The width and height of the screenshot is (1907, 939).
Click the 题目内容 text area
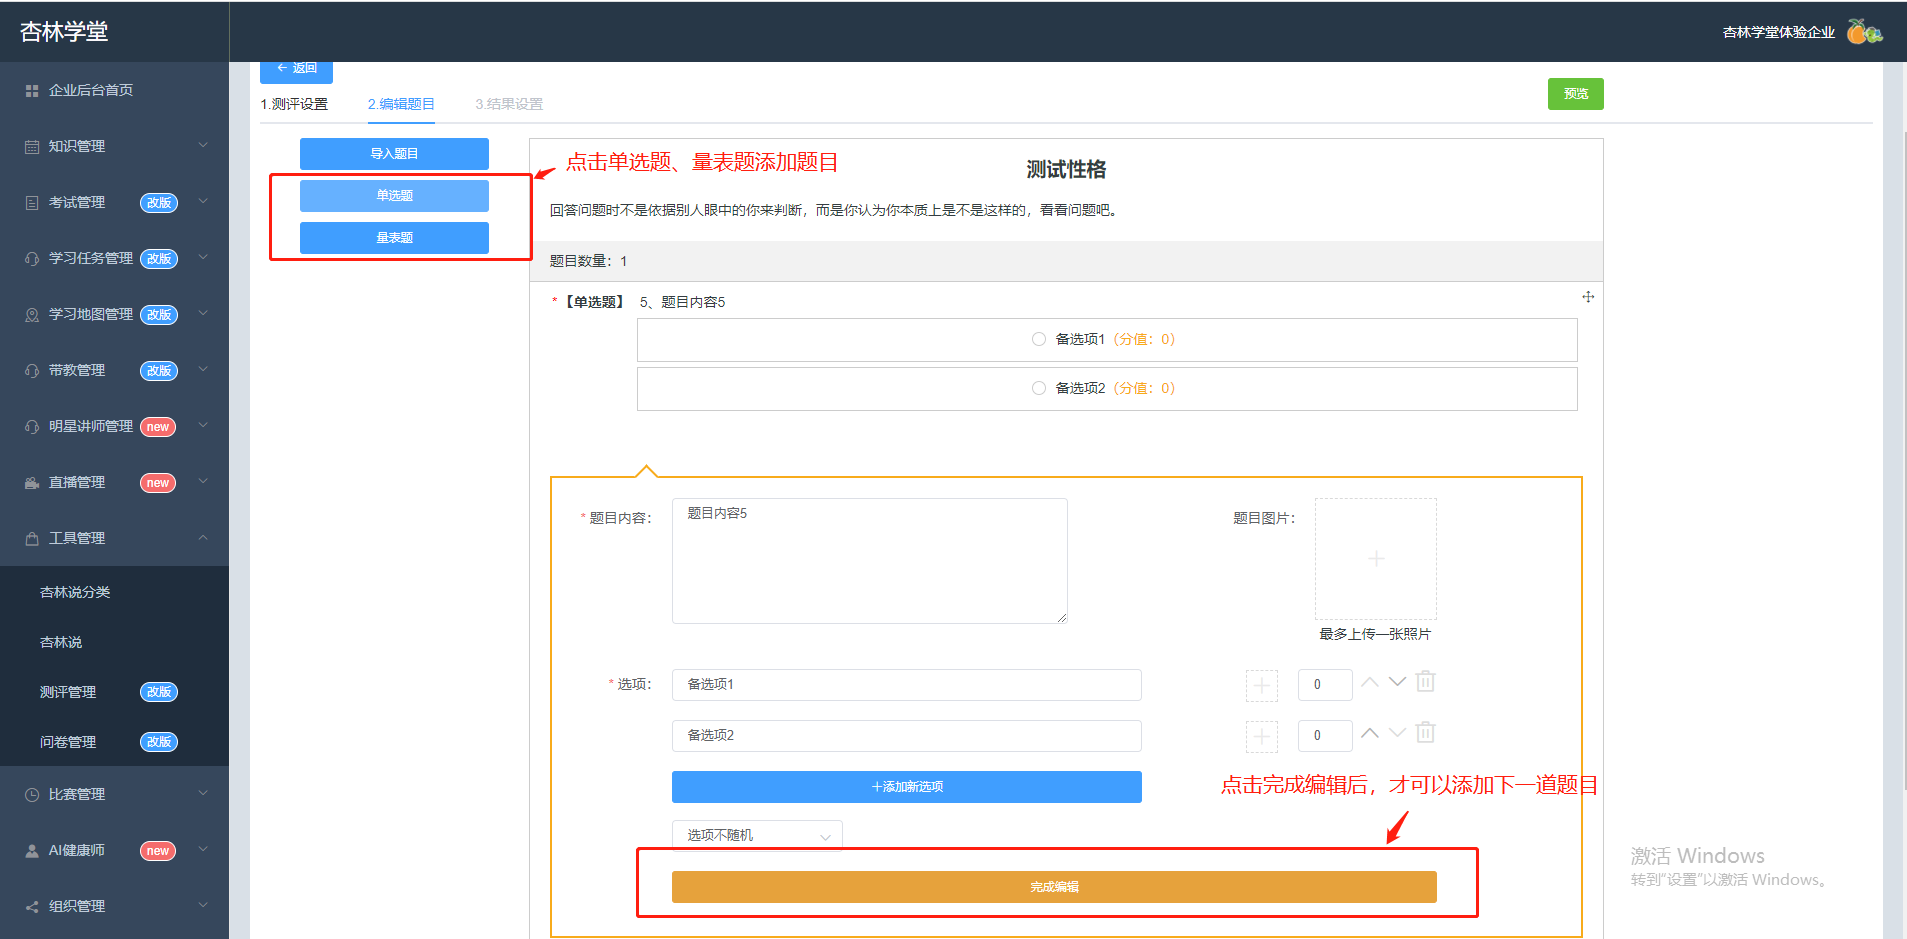[x=870, y=561]
